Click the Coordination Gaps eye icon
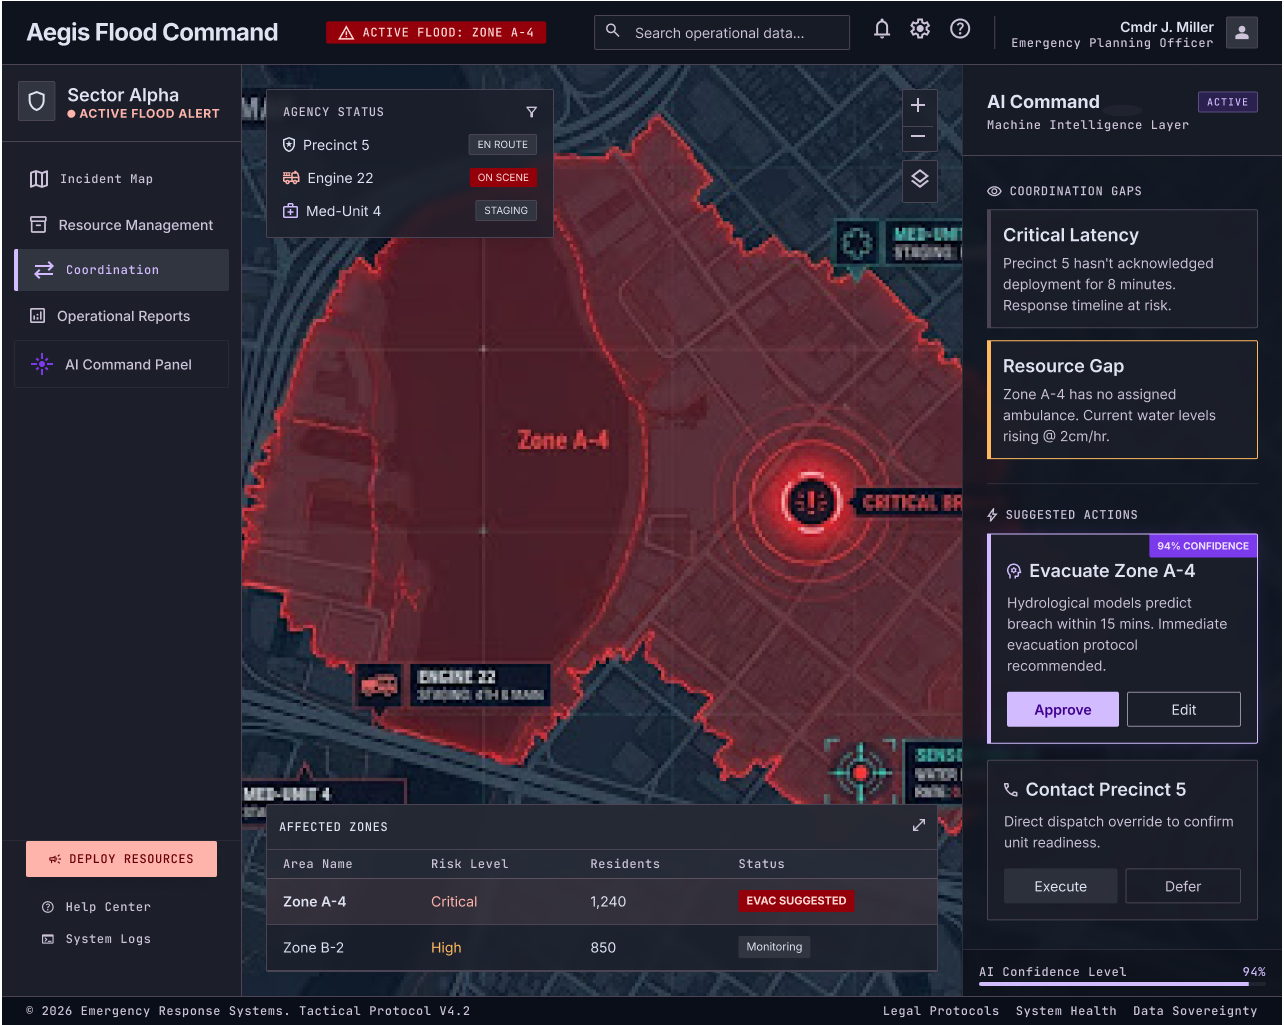 [x=994, y=191]
